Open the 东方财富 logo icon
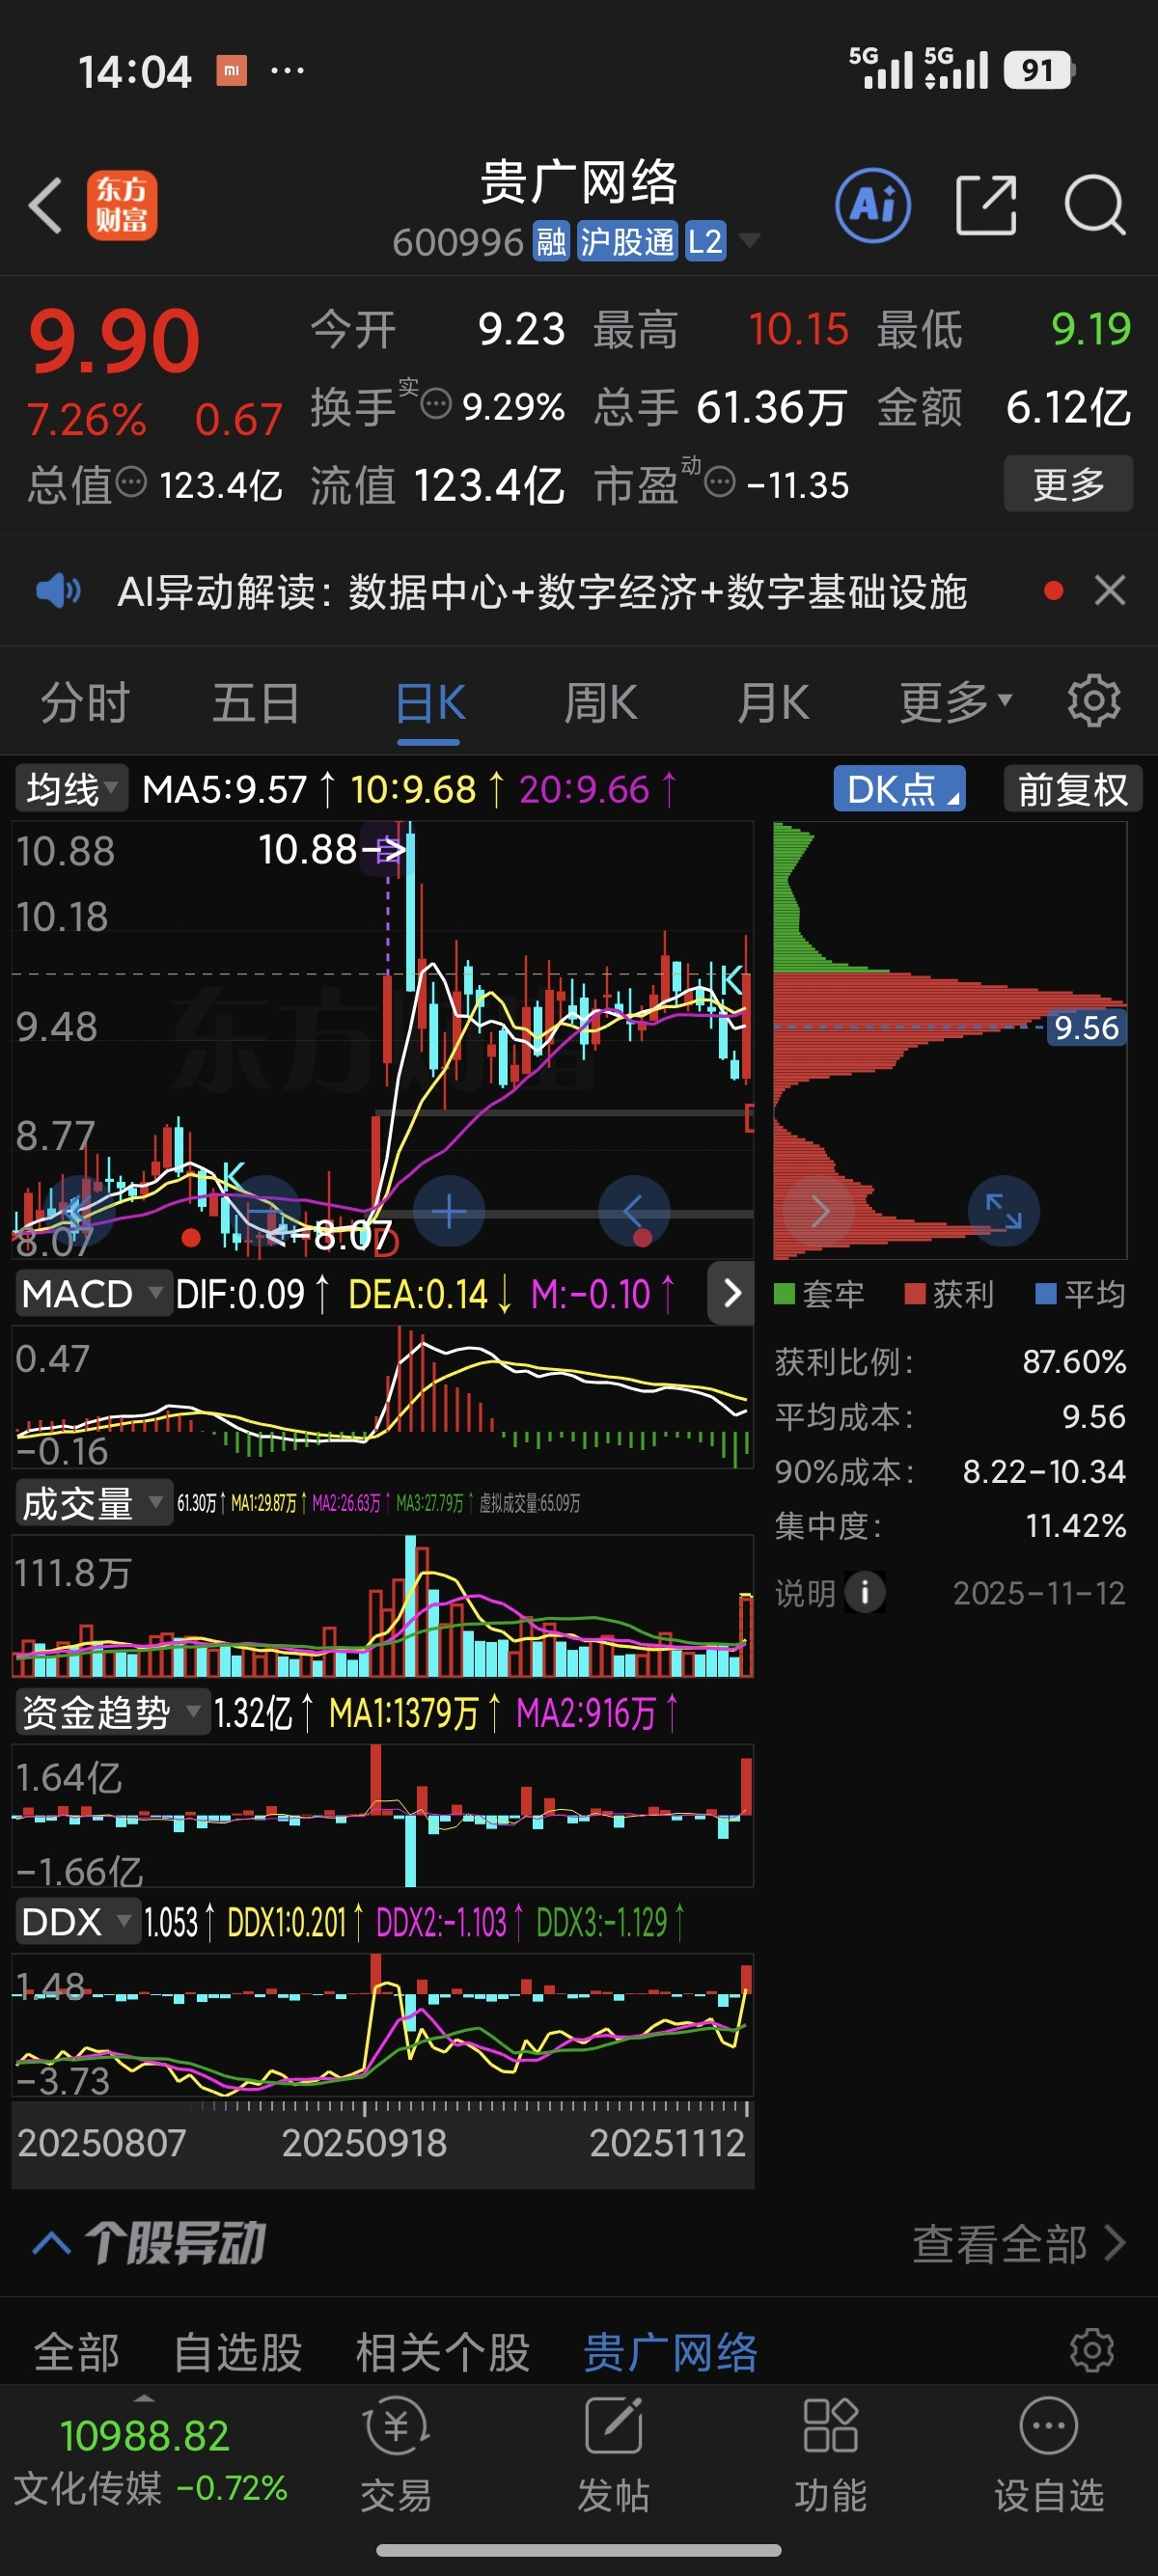The height and width of the screenshot is (2576, 1158). (x=122, y=206)
